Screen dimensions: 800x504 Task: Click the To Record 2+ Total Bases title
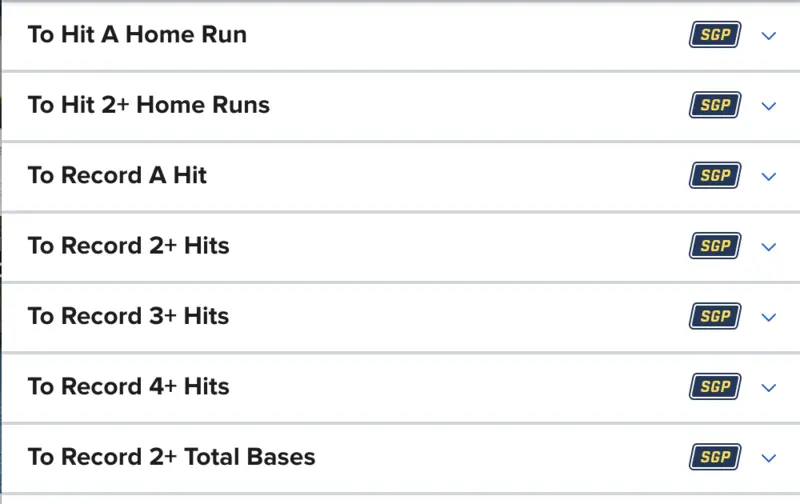coord(172,458)
